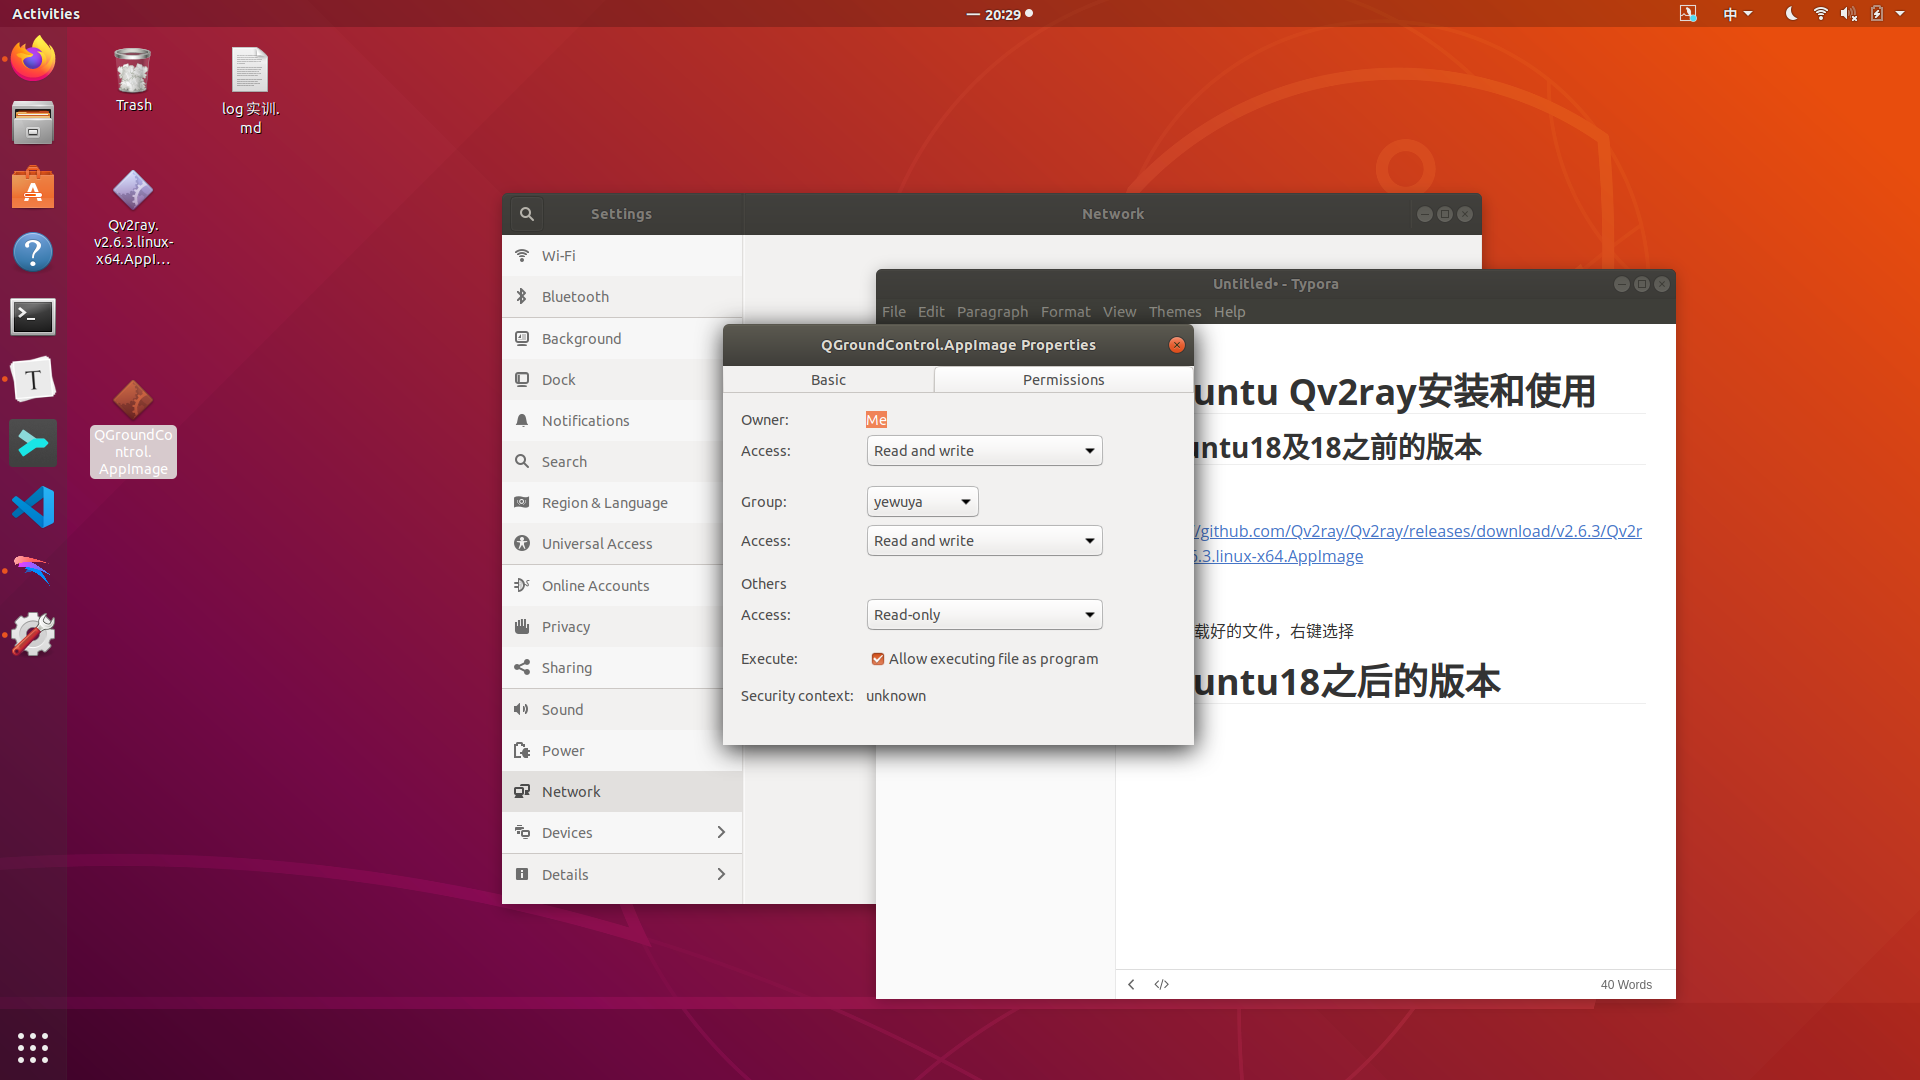
Task: Open the system volume indicator icon
Action: coord(1848,14)
